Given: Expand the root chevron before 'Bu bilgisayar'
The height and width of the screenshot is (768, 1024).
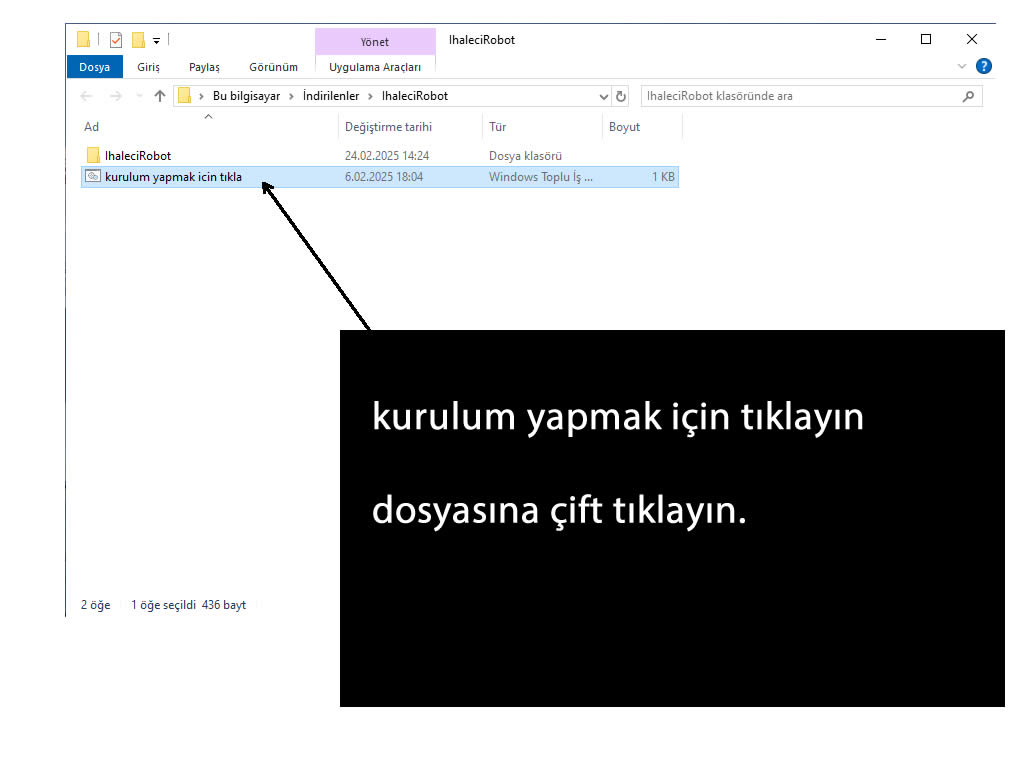Looking at the screenshot, I should [x=201, y=97].
